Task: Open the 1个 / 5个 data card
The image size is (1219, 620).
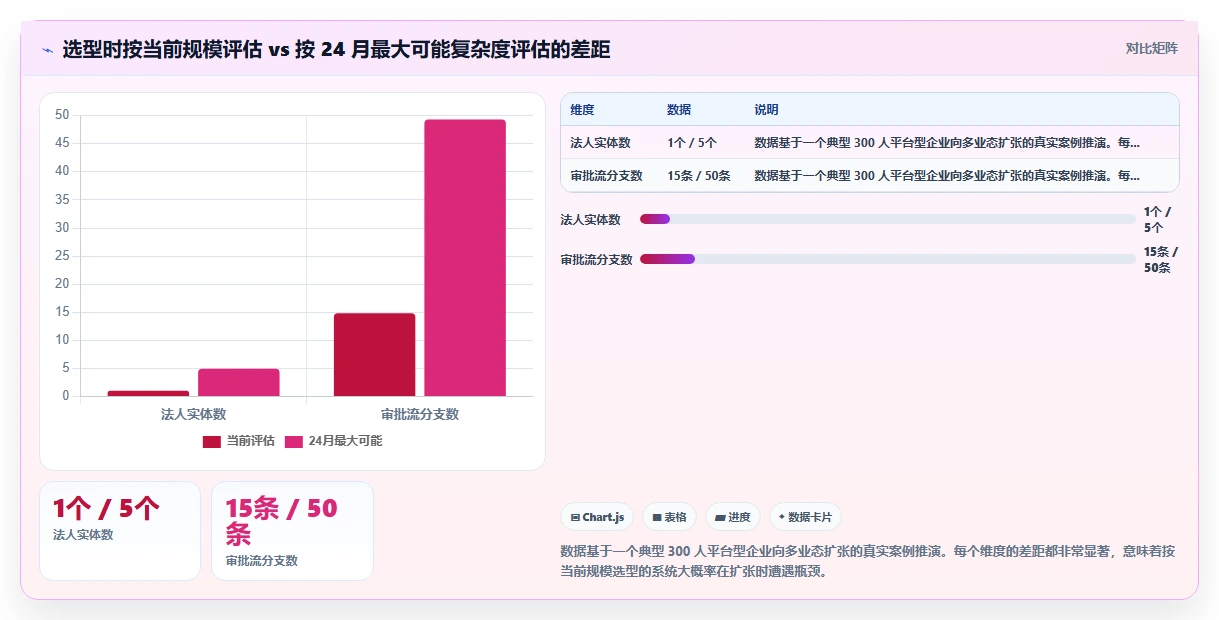Action: click(x=120, y=531)
